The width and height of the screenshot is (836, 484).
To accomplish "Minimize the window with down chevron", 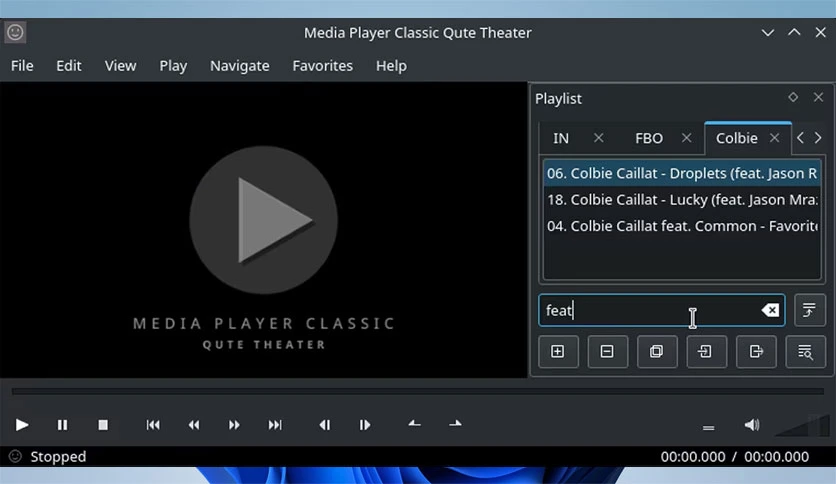I will coord(768,33).
